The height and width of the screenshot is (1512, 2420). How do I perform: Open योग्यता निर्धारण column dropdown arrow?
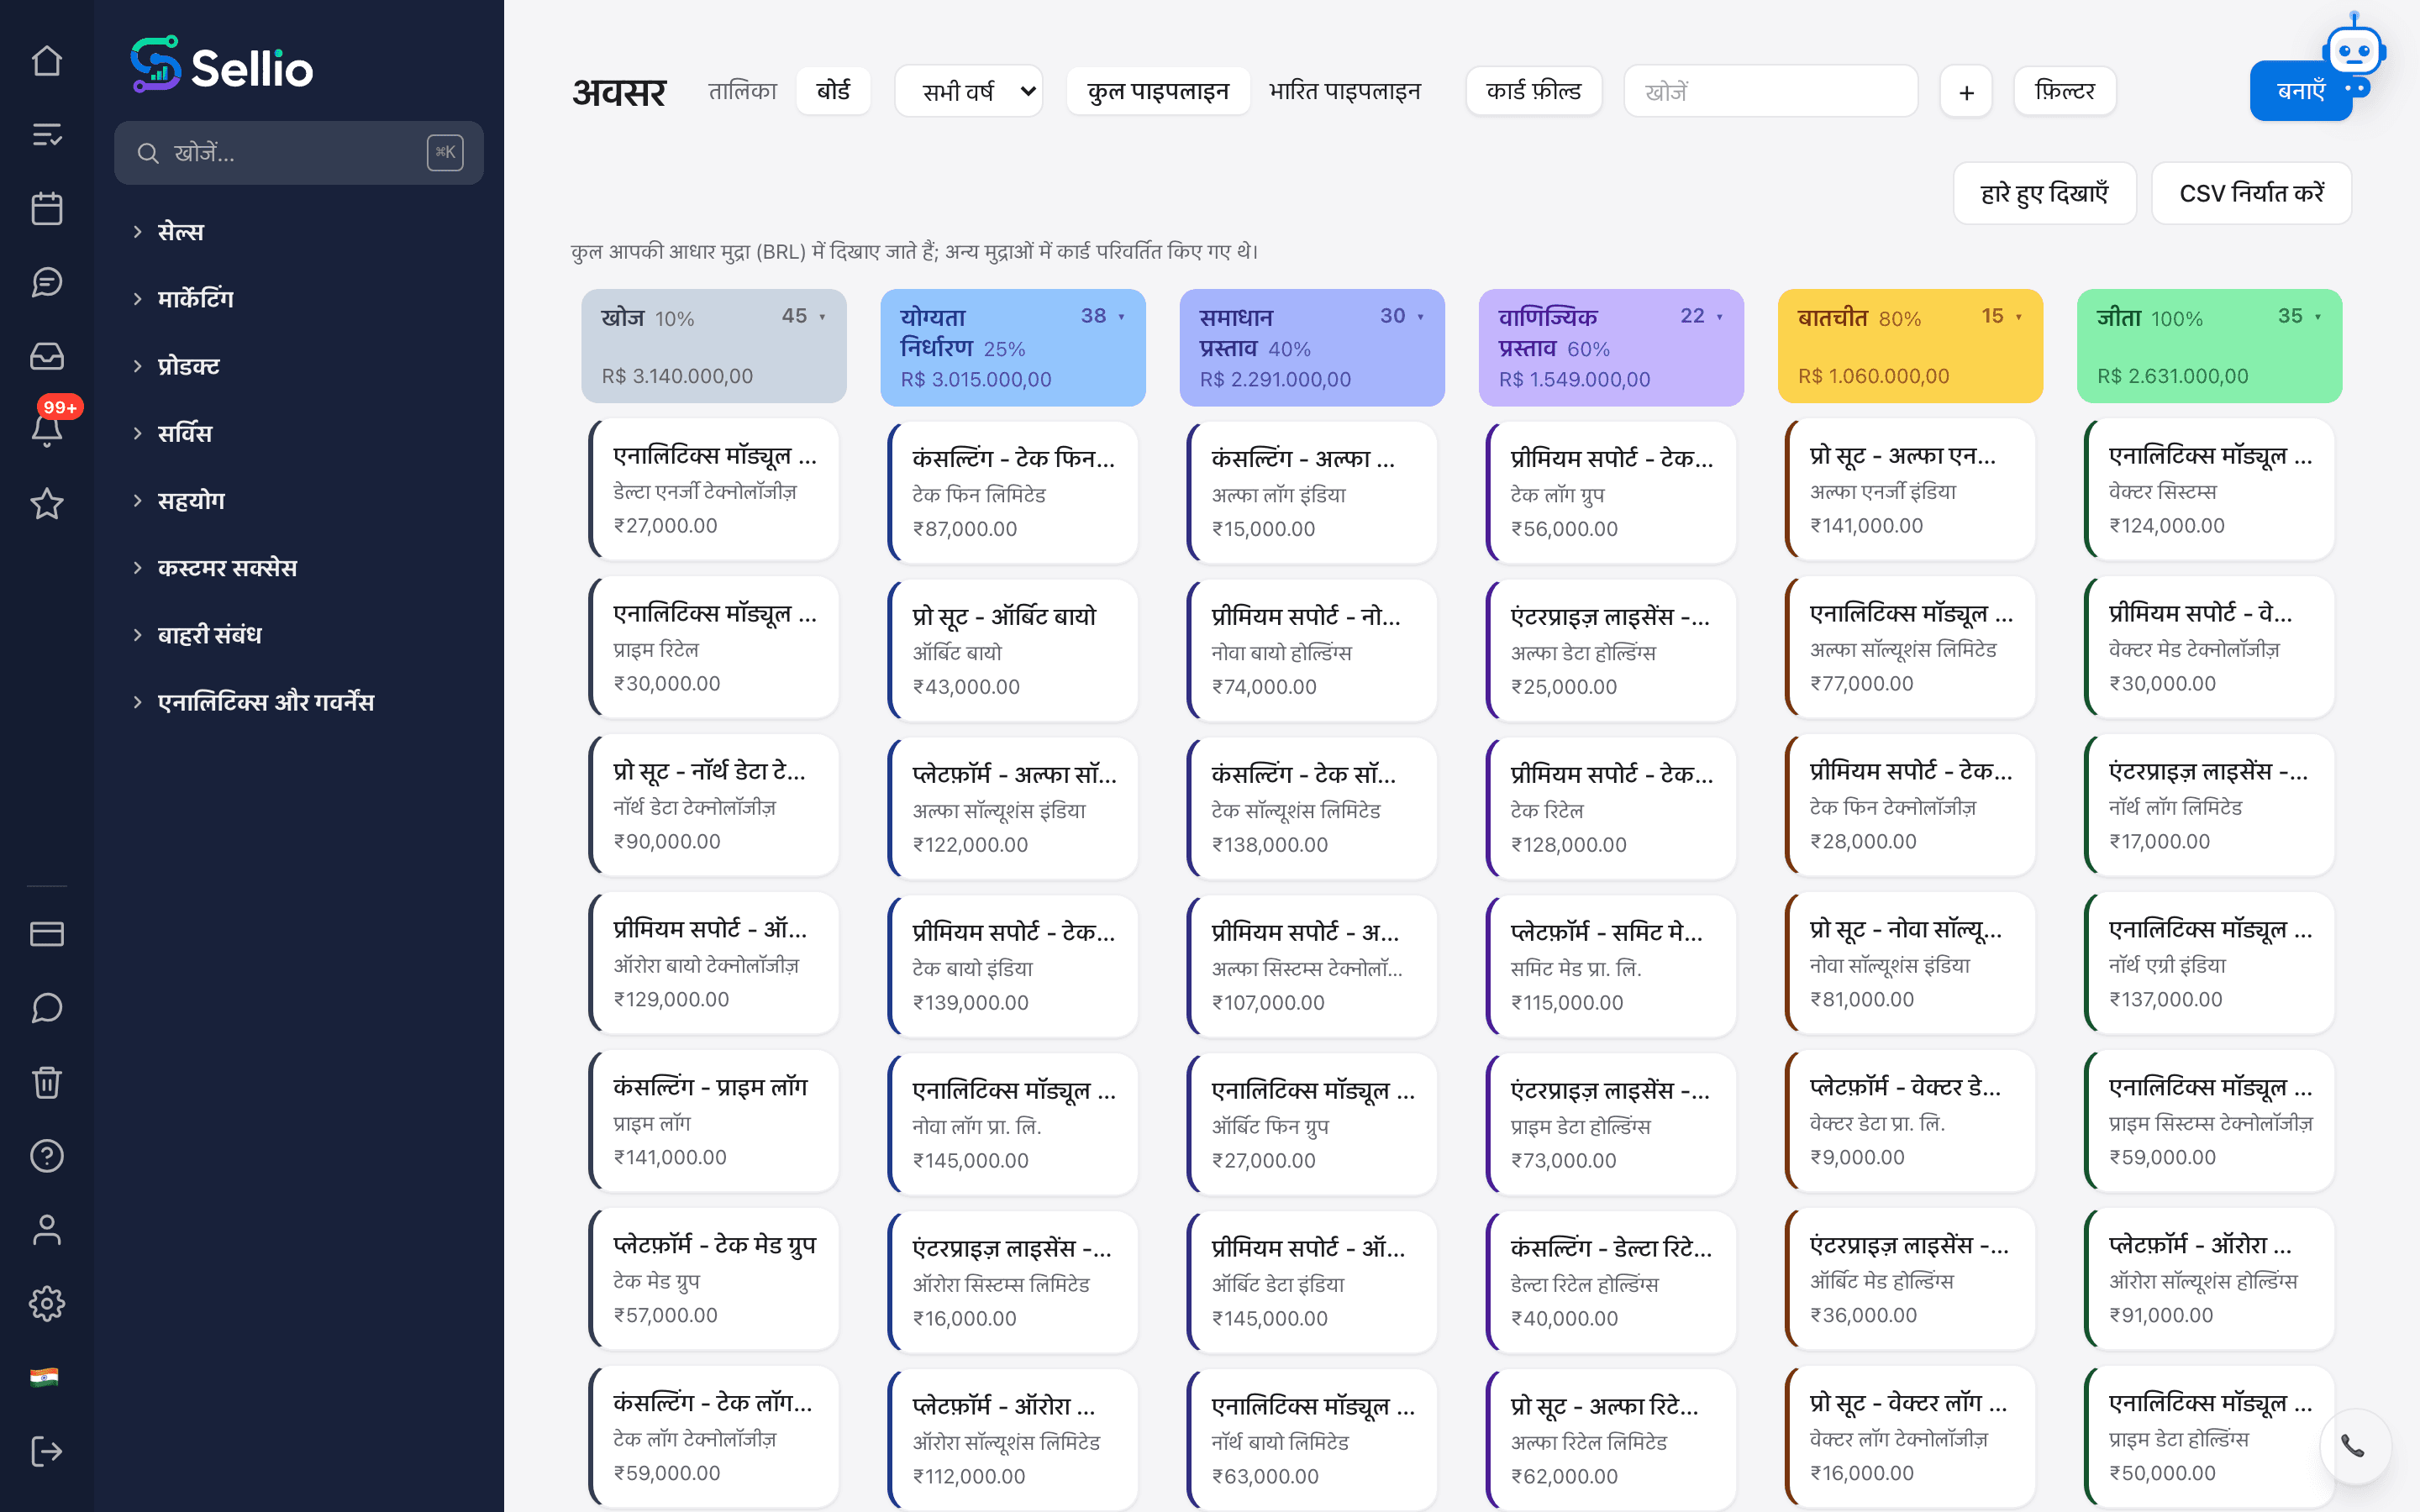(1122, 317)
